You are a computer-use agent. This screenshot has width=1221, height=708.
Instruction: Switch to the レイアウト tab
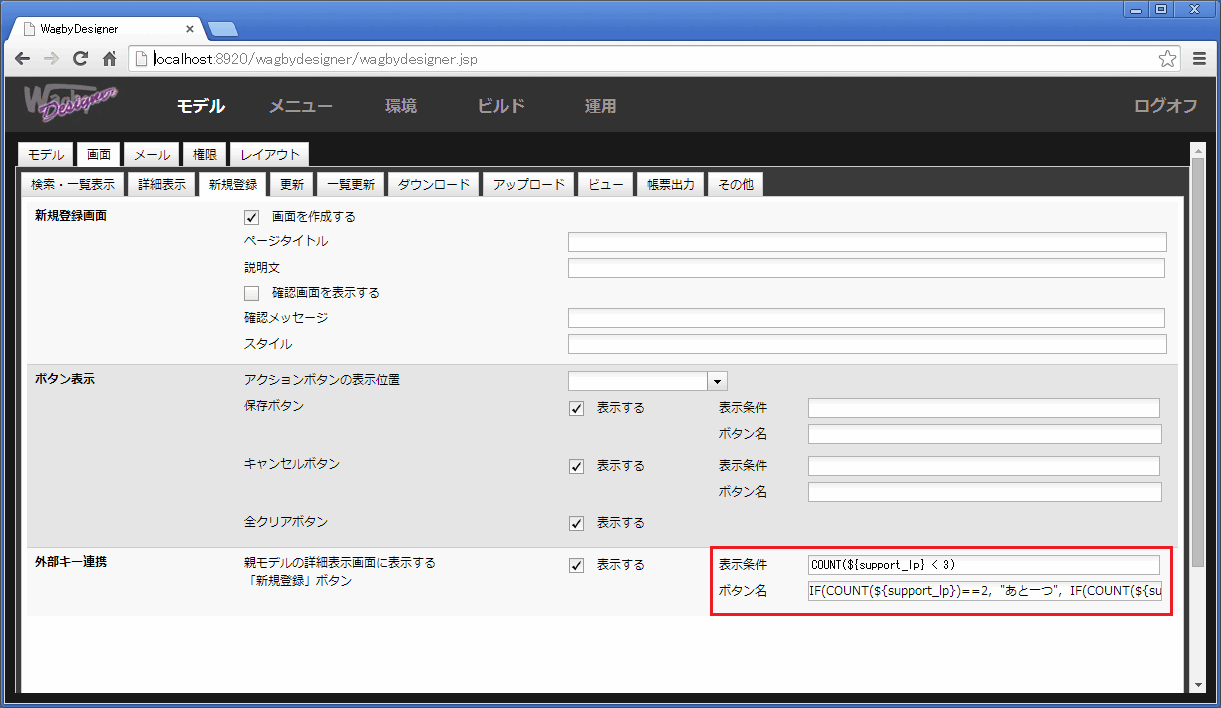(x=270, y=154)
